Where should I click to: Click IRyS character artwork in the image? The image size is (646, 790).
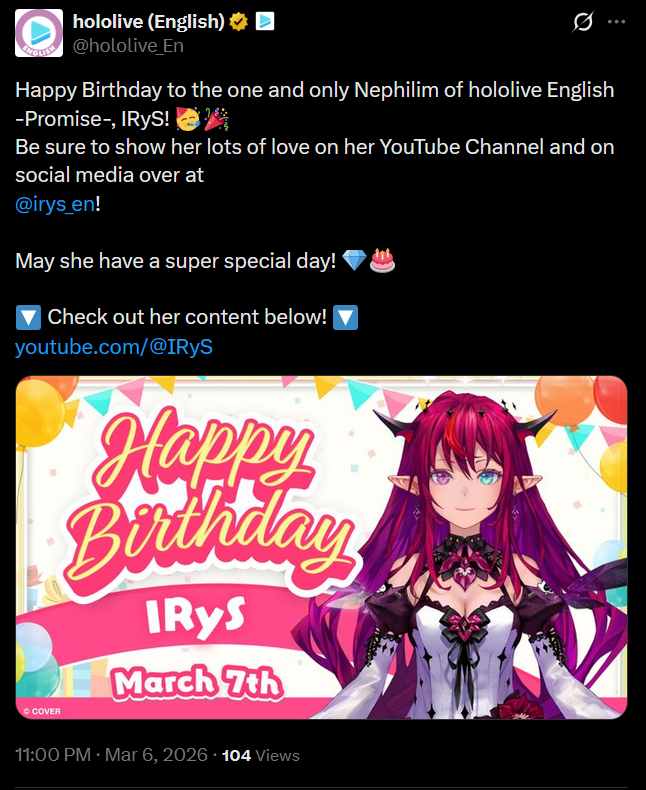point(469,554)
